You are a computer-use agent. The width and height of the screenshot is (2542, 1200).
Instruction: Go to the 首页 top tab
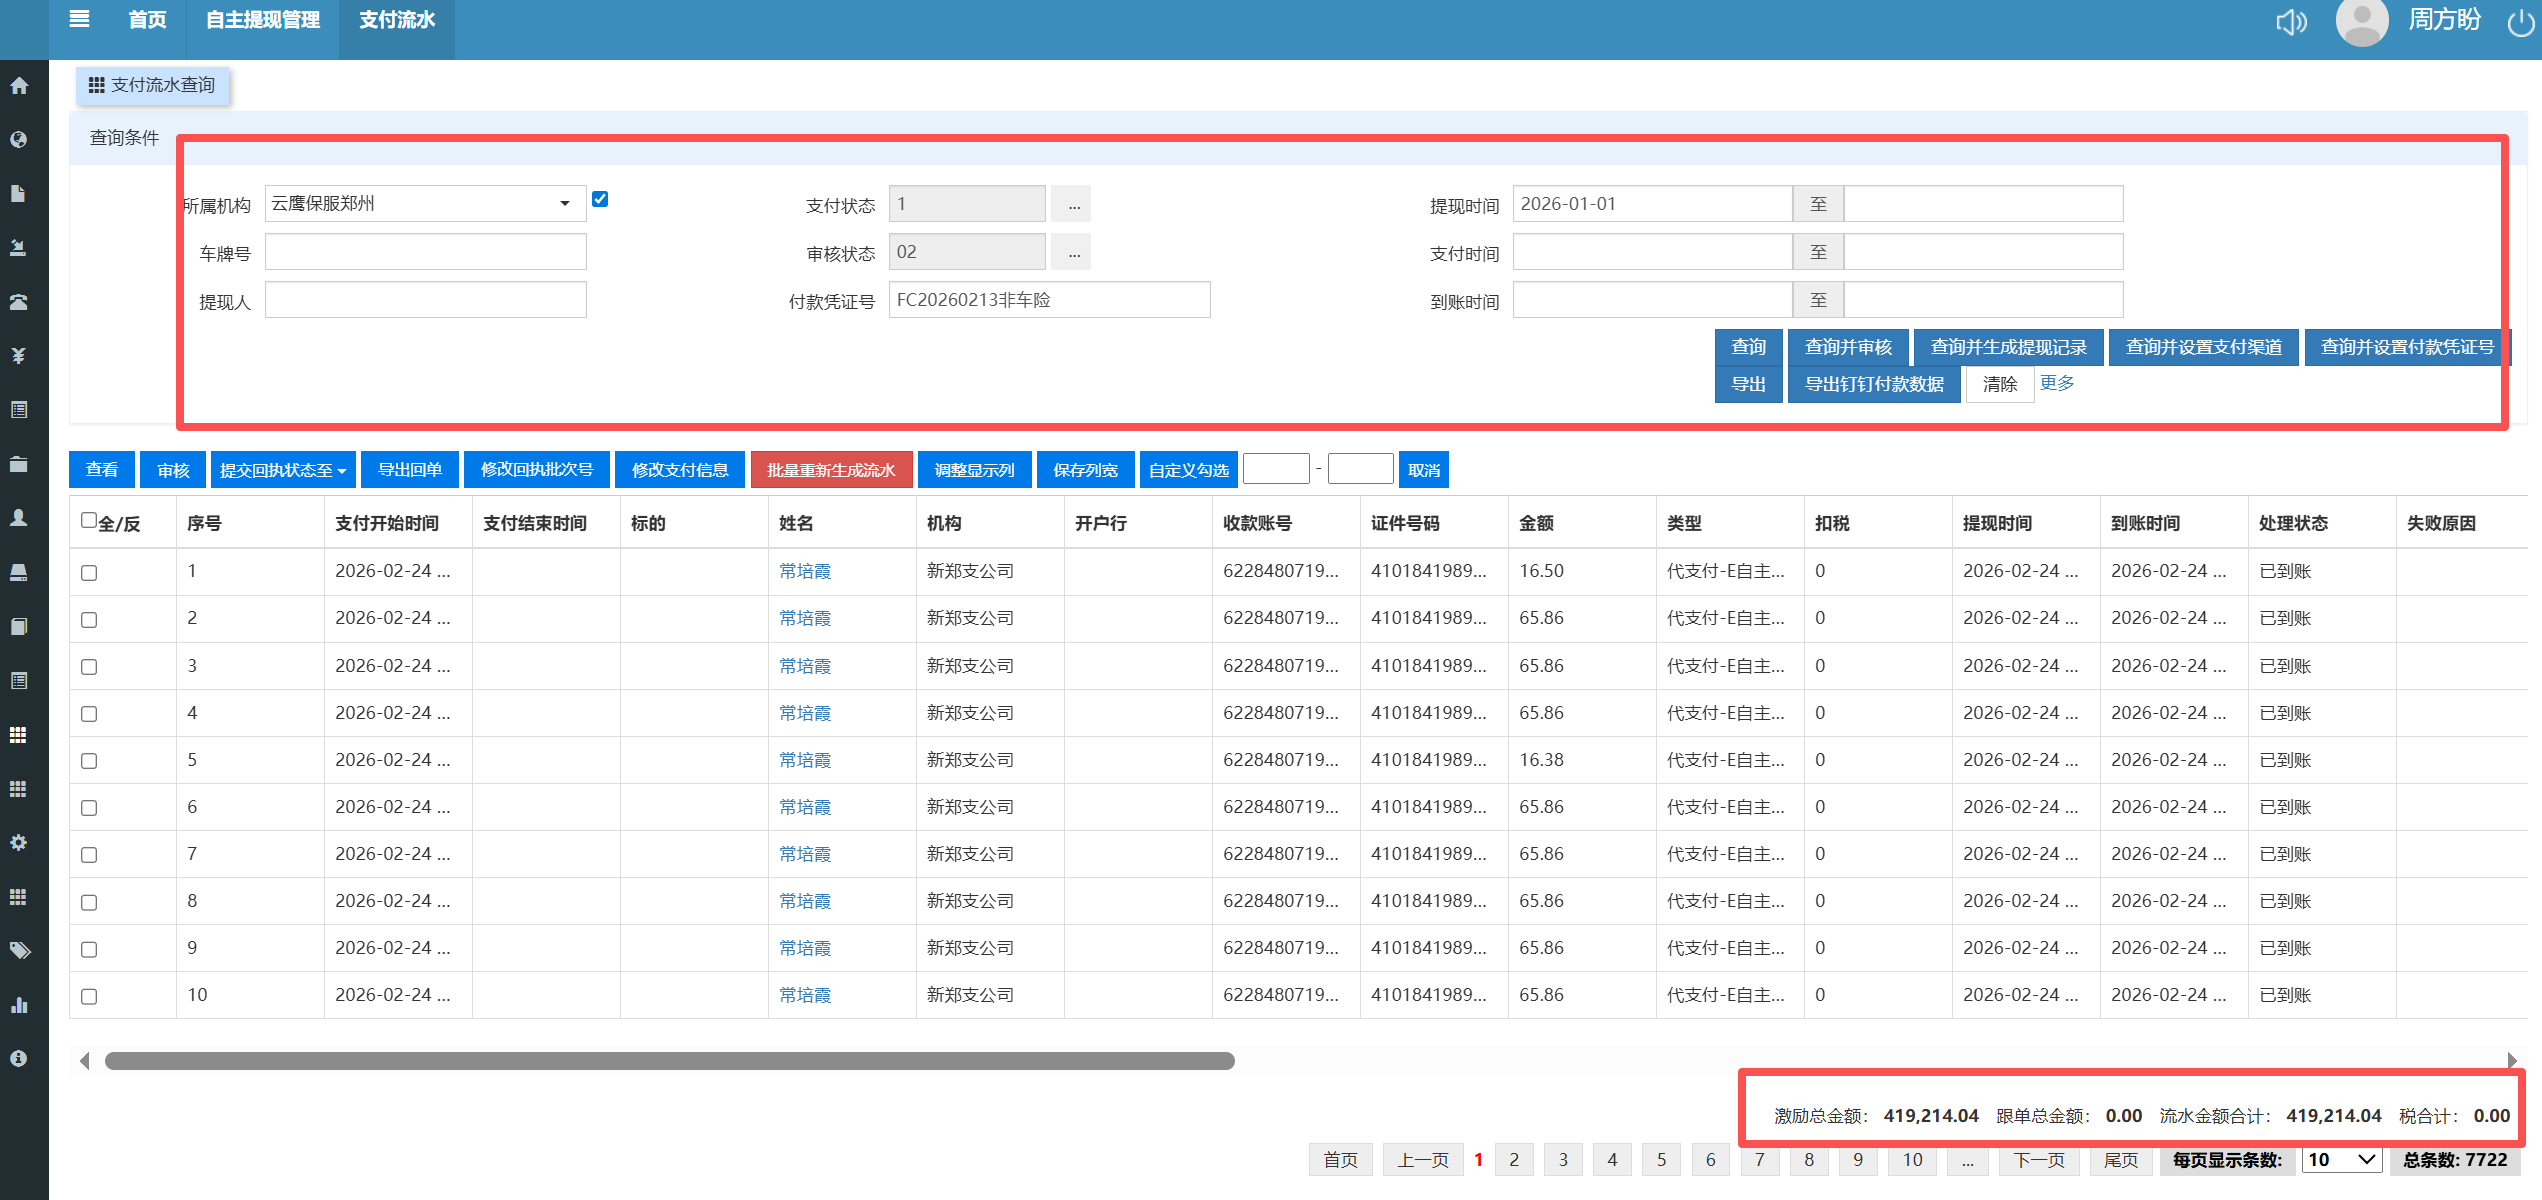point(147,20)
